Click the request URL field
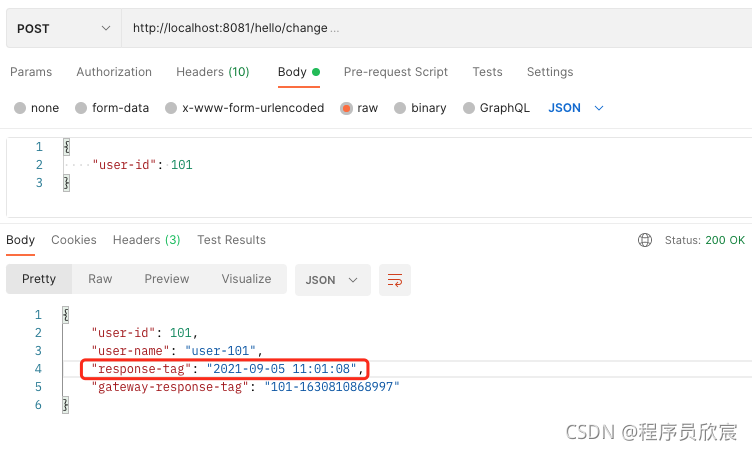The width and height of the screenshot is (752, 451). coord(436,28)
